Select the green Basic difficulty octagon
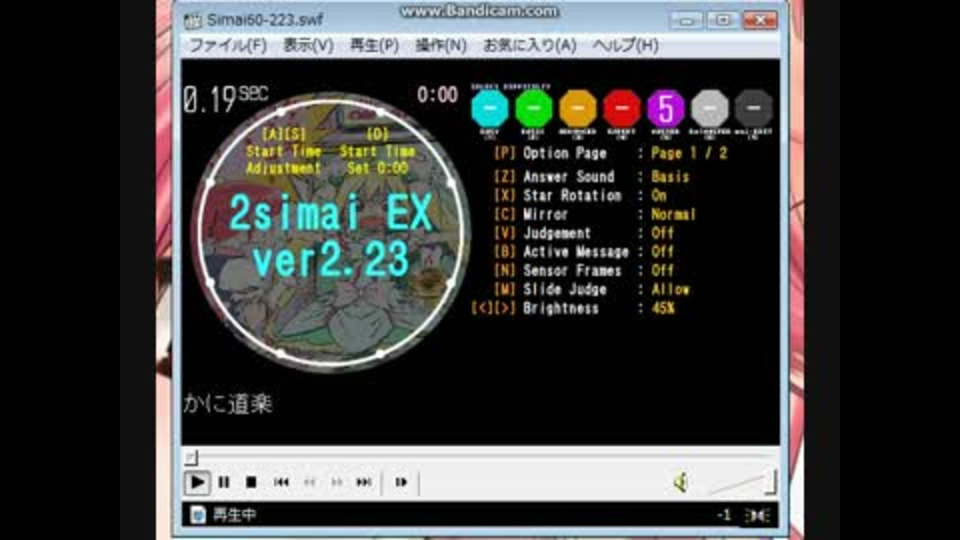The width and height of the screenshot is (960, 540). (x=534, y=108)
